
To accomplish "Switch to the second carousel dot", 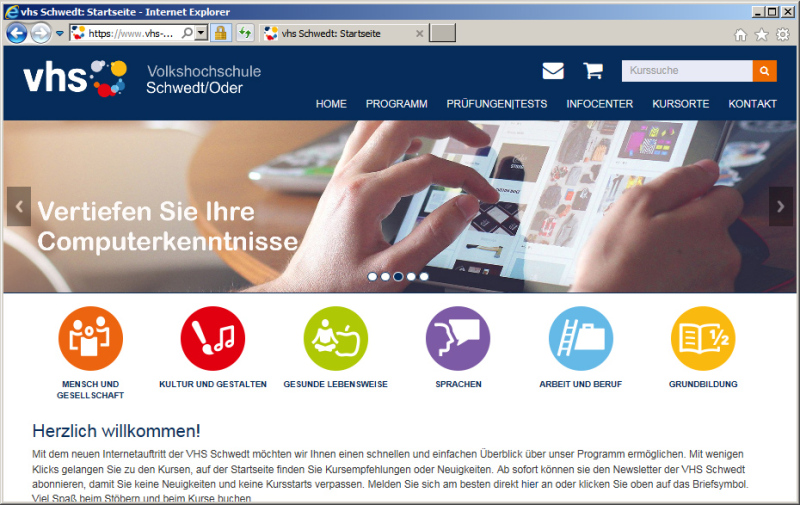I will coord(385,276).
